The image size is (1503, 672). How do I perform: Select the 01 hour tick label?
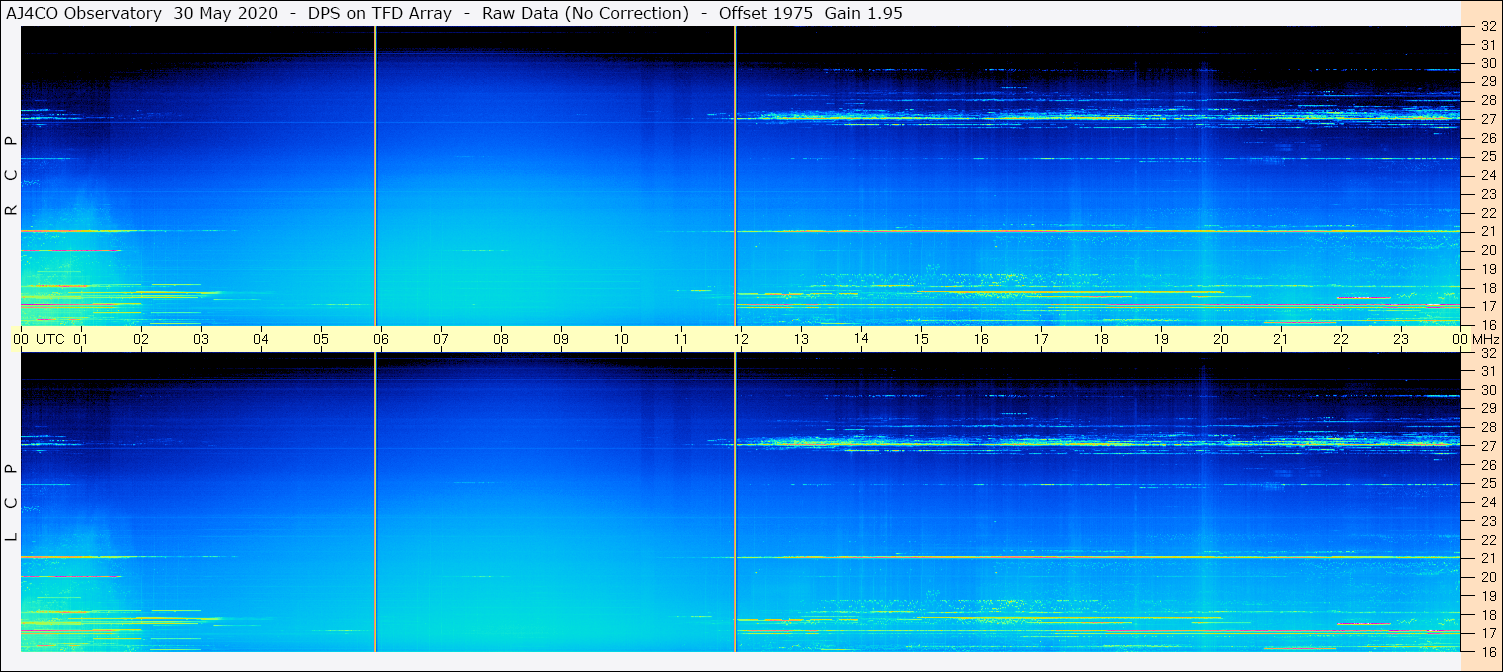click(81, 339)
